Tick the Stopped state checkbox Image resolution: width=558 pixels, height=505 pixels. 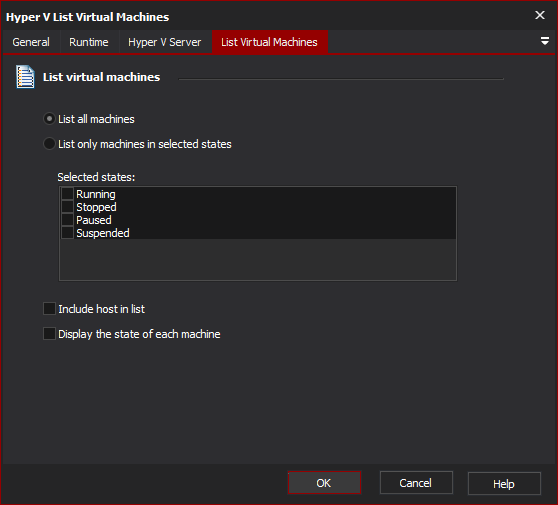(x=67, y=207)
